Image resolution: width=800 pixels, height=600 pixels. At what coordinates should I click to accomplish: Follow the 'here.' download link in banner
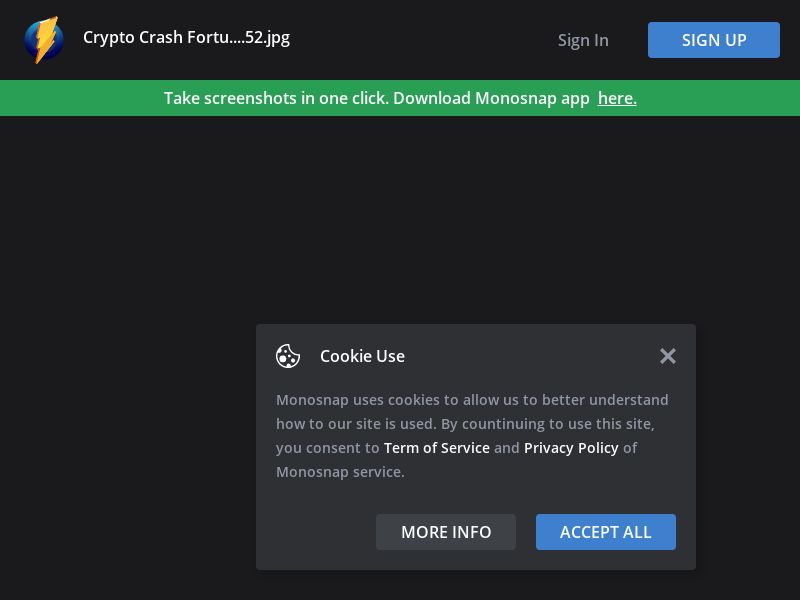click(617, 98)
